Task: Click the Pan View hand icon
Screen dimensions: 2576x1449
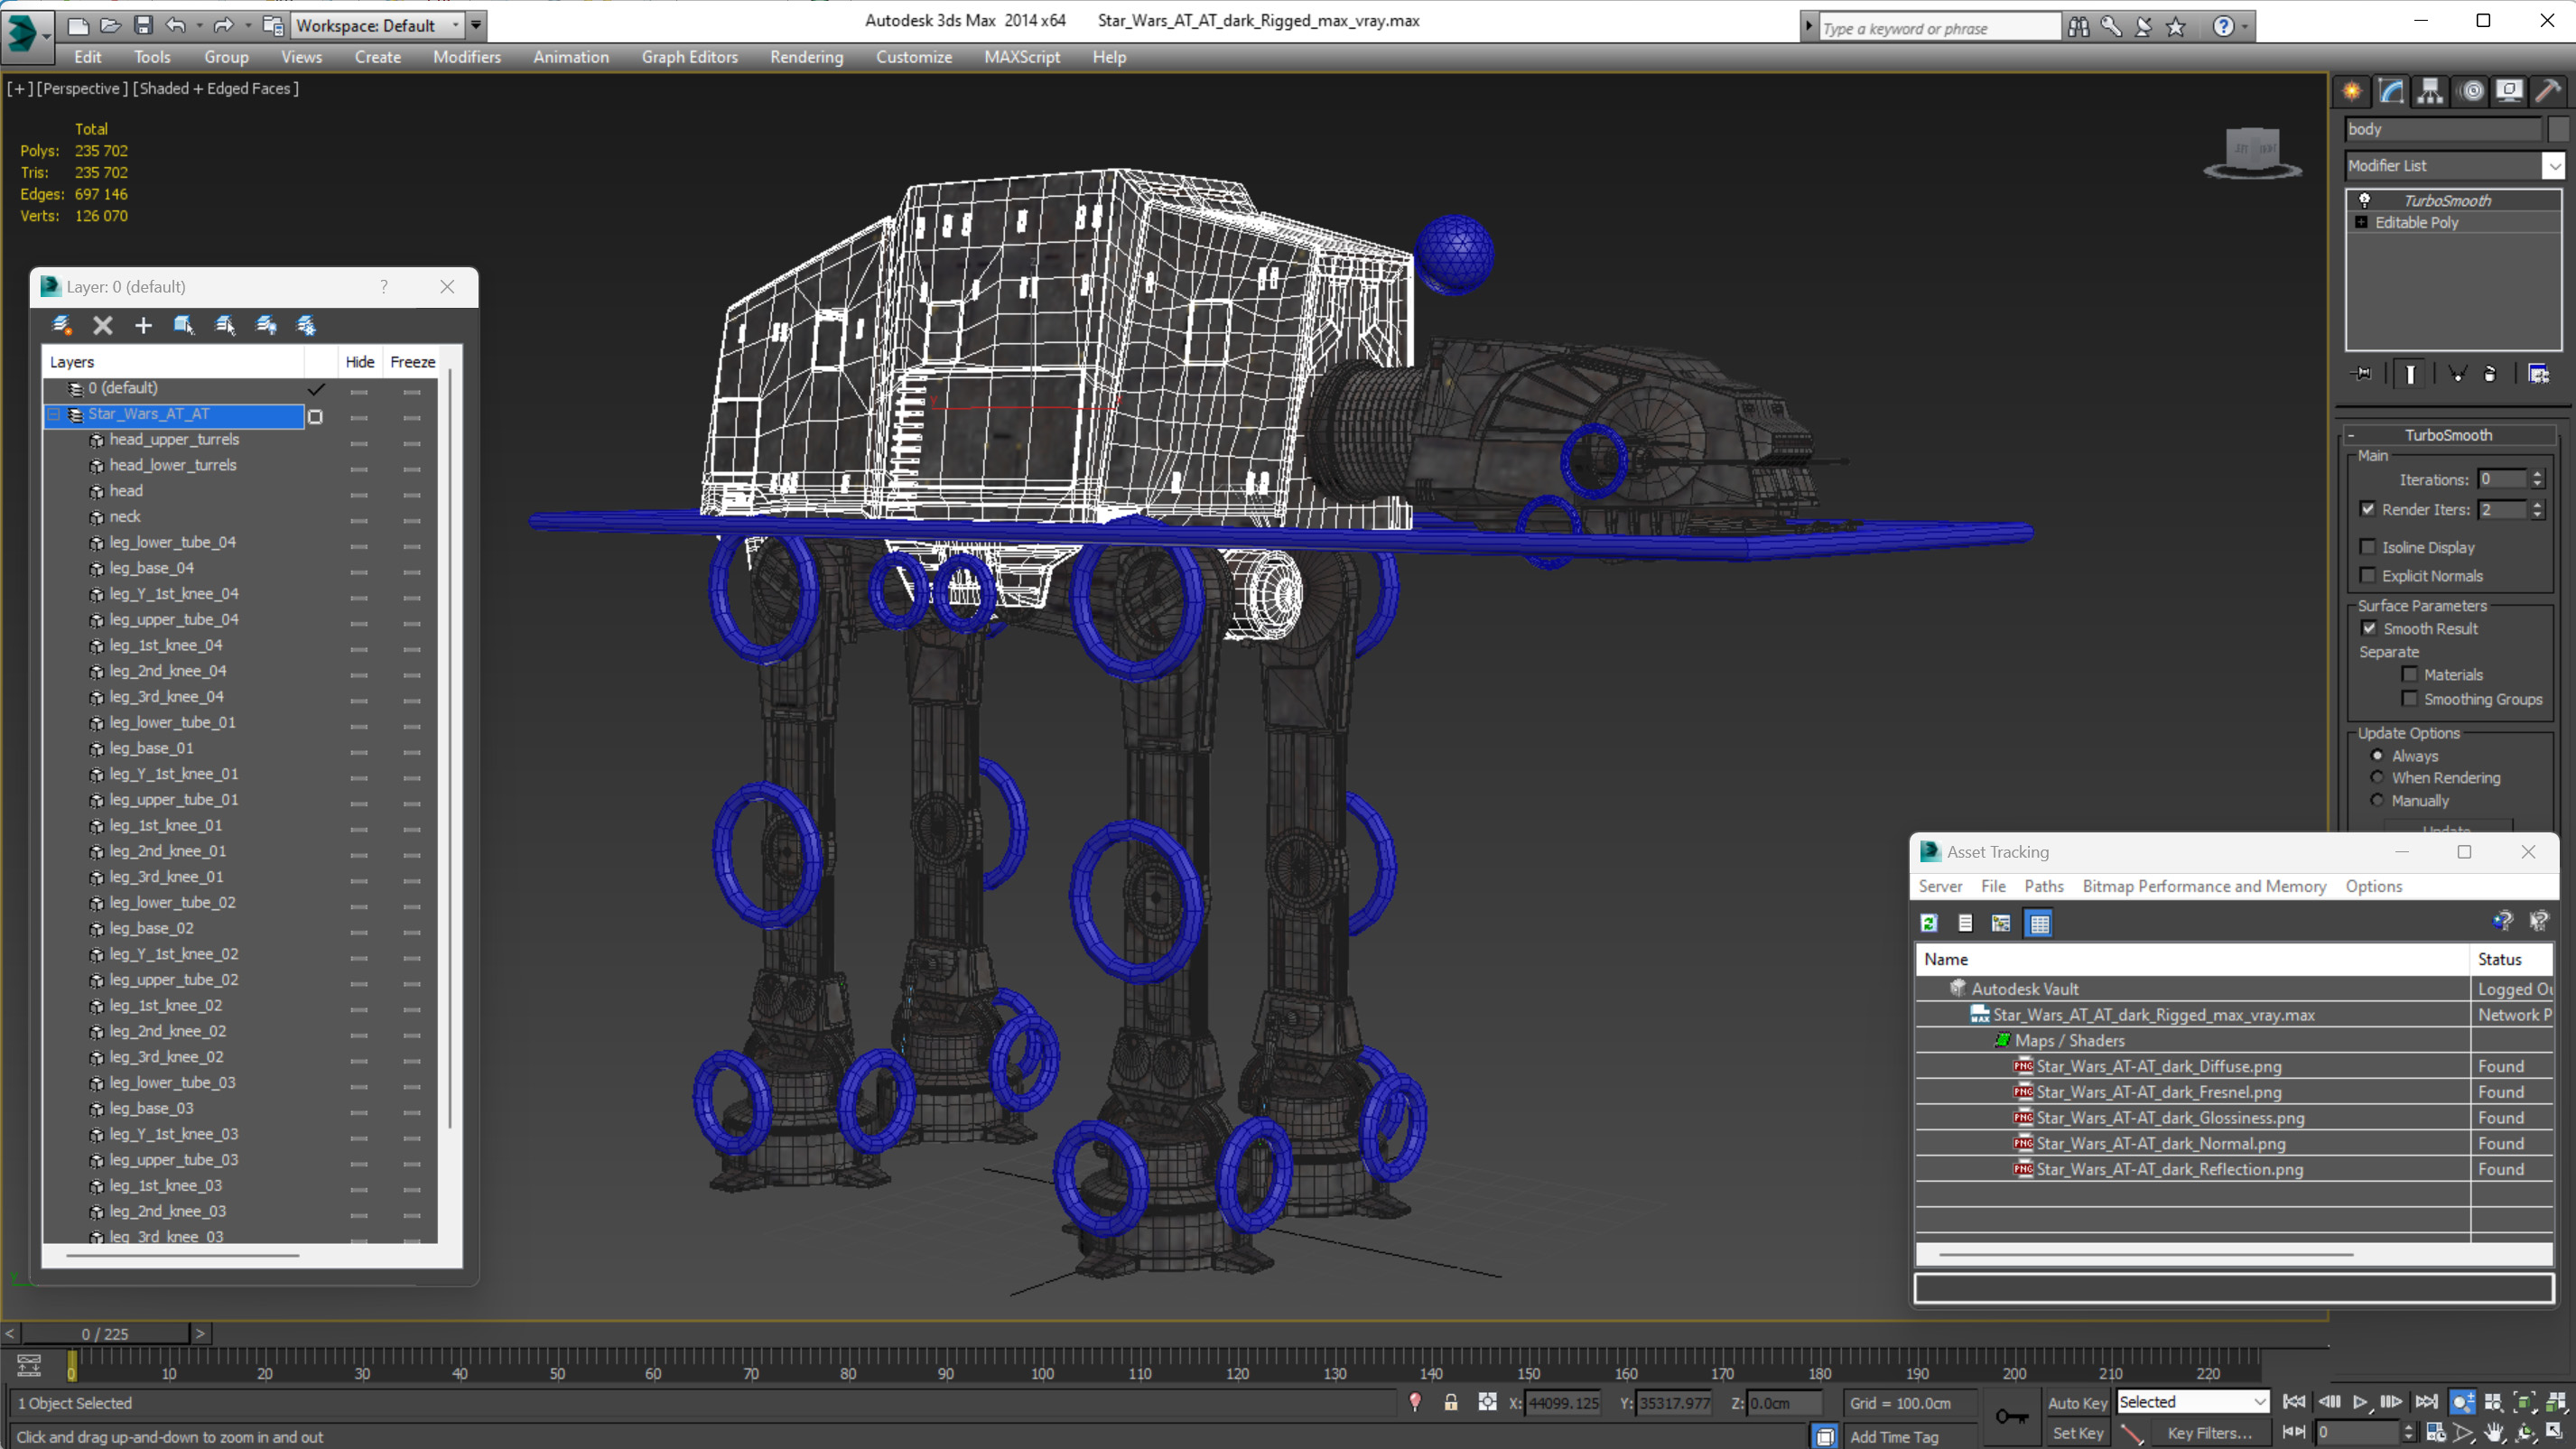Action: click(2494, 1433)
